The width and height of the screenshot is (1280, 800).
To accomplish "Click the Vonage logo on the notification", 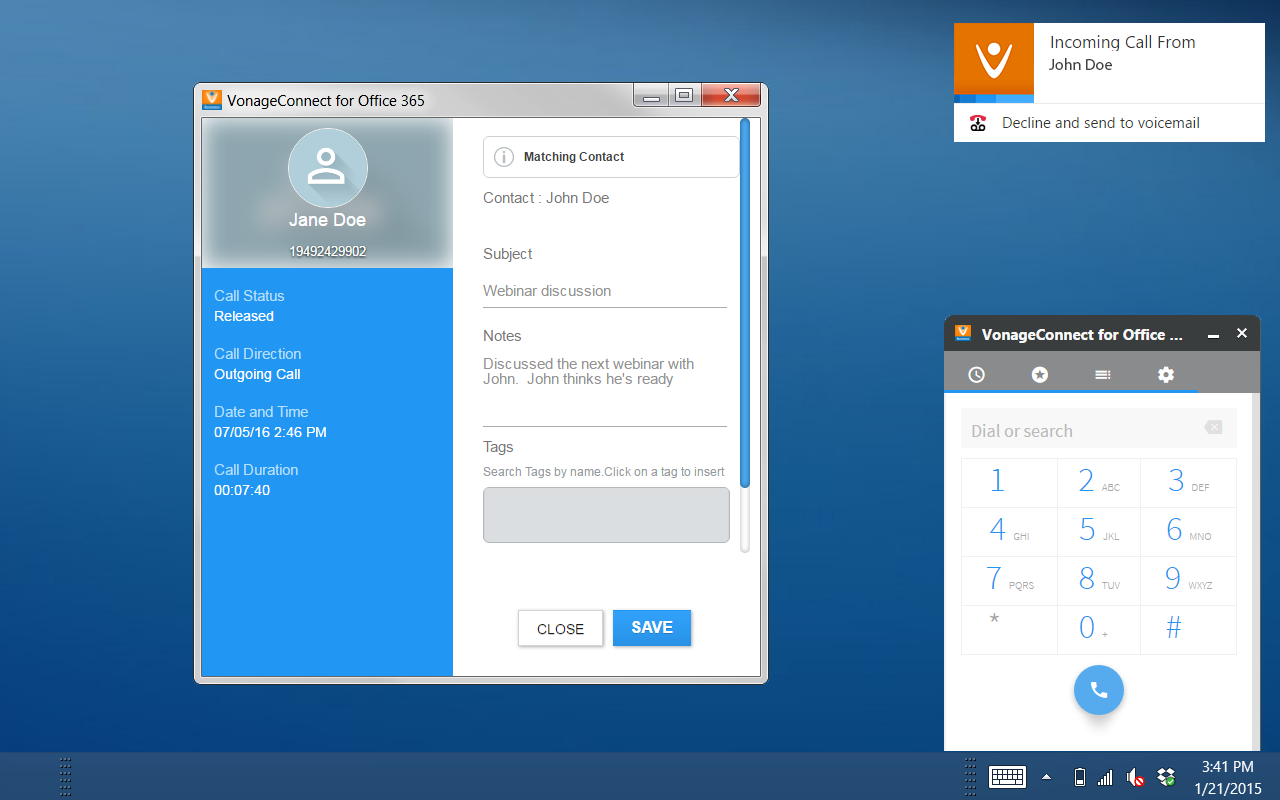I will 993,62.
